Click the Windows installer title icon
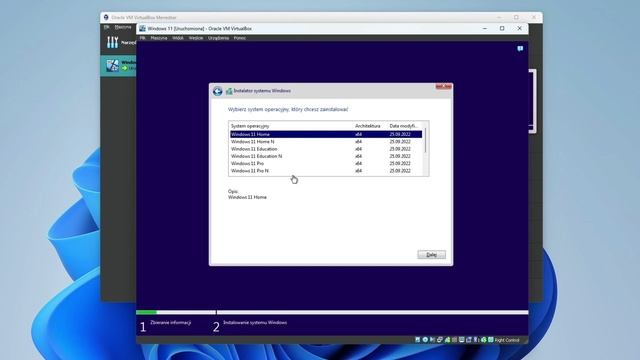The image size is (640, 360). coord(229,91)
